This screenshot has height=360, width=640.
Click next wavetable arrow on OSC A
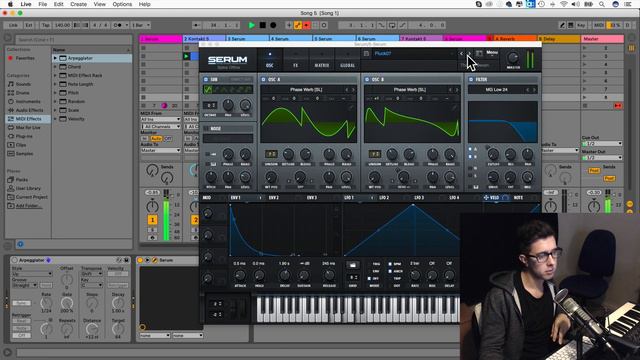(x=353, y=90)
